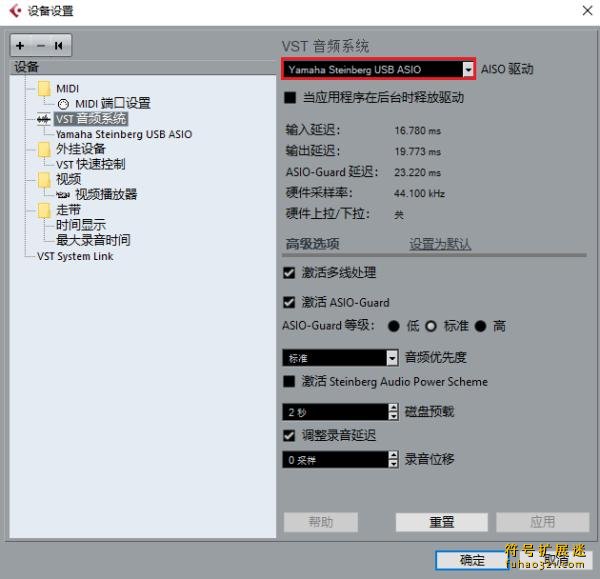Click the VST audio system waveform icon
This screenshot has width=600, height=579.
point(44,119)
